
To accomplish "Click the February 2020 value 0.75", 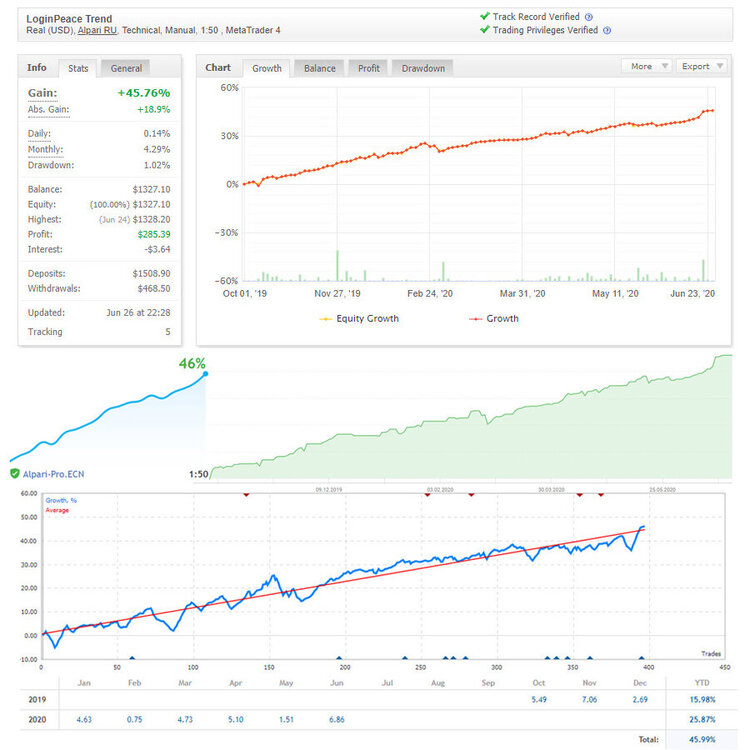I will [134, 719].
